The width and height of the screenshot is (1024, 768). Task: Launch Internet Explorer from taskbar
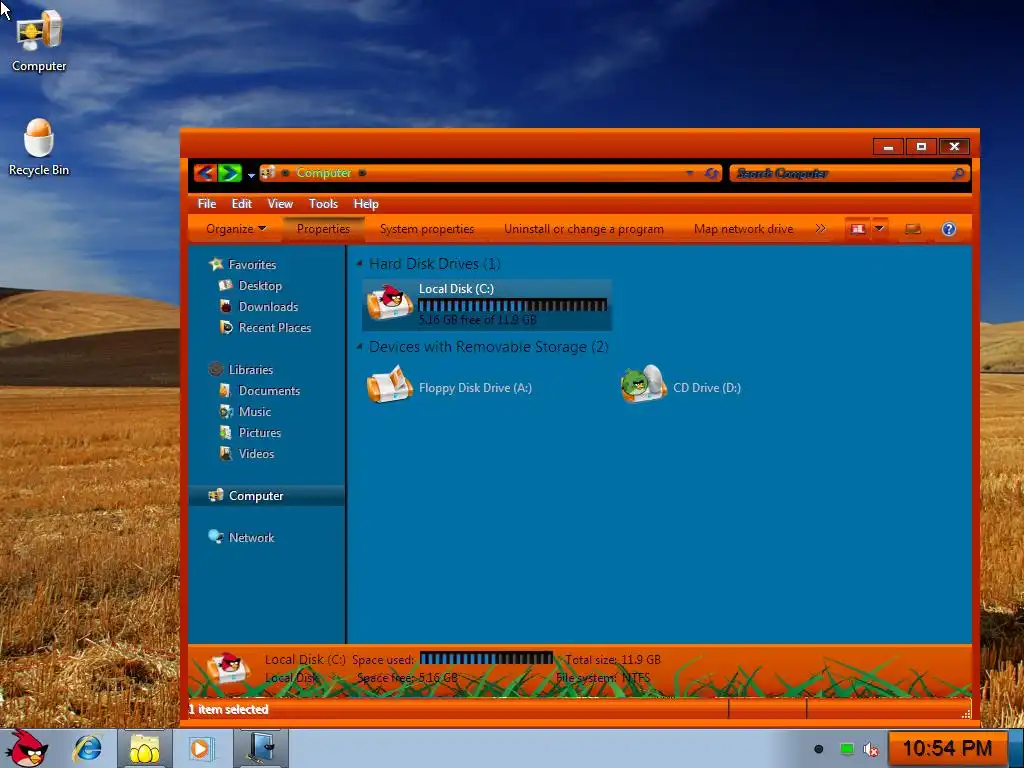tap(88, 748)
